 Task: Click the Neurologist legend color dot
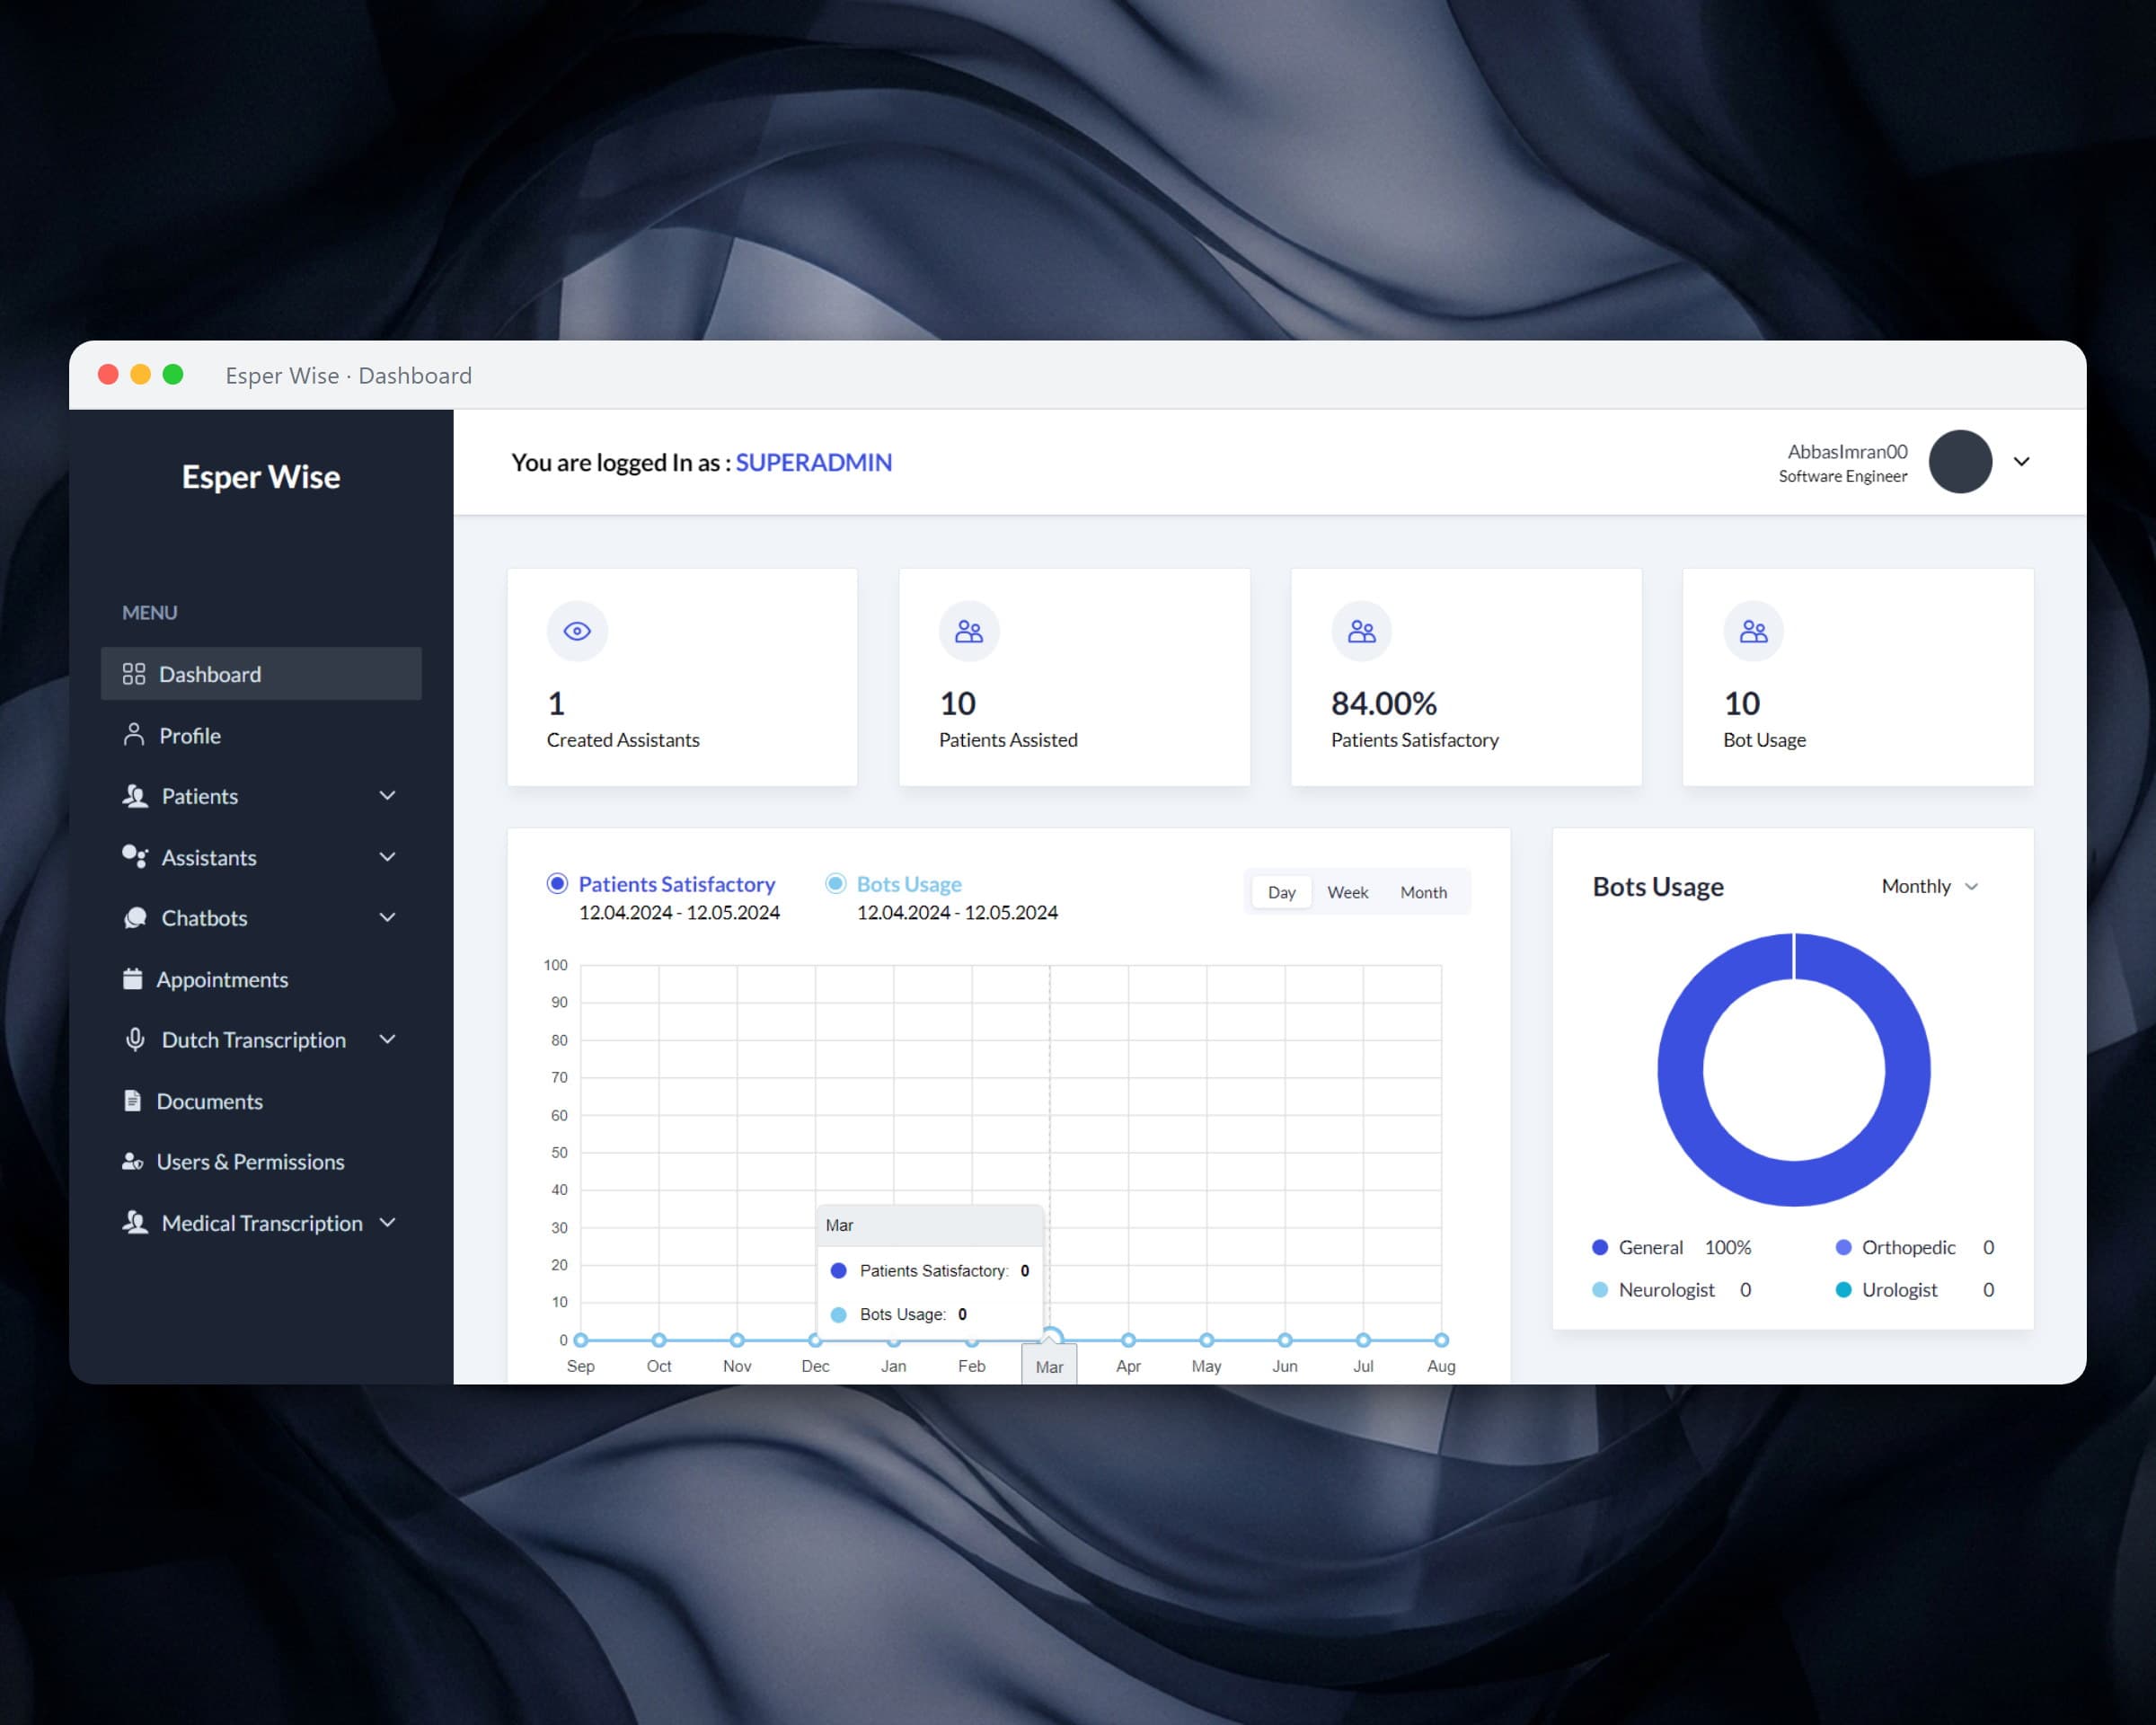pyautogui.click(x=1600, y=1290)
